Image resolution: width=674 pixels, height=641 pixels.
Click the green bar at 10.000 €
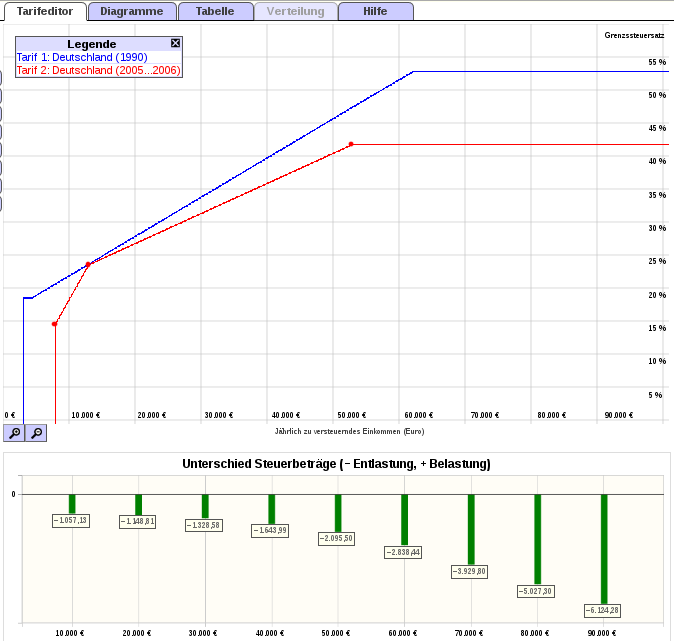[x=72, y=504]
